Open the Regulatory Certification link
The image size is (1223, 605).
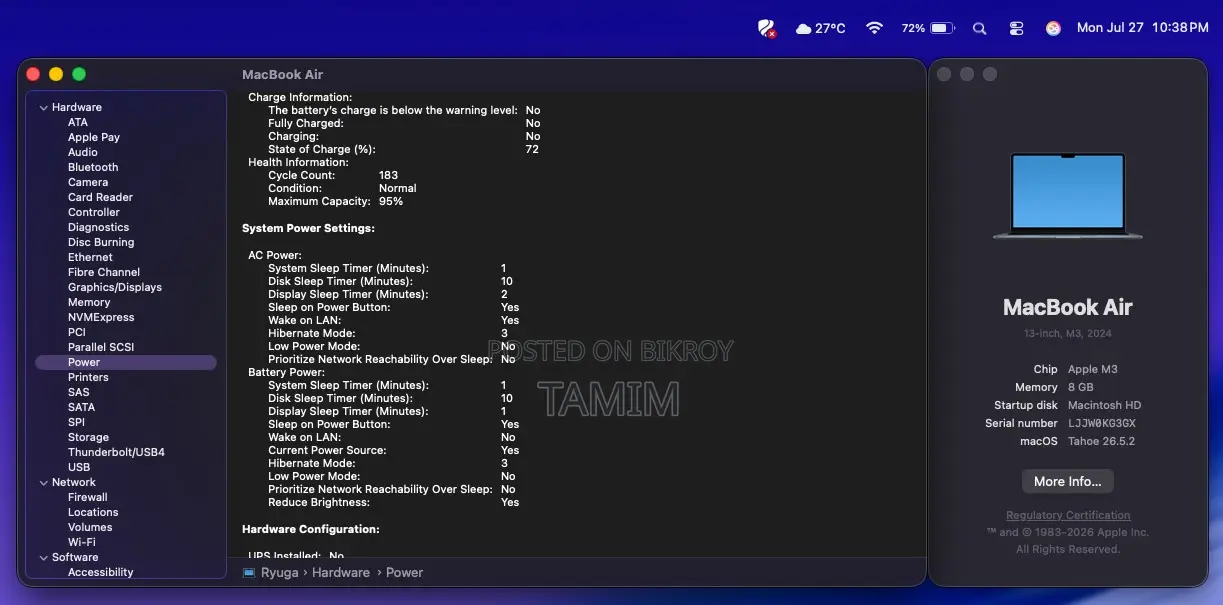click(1068, 515)
